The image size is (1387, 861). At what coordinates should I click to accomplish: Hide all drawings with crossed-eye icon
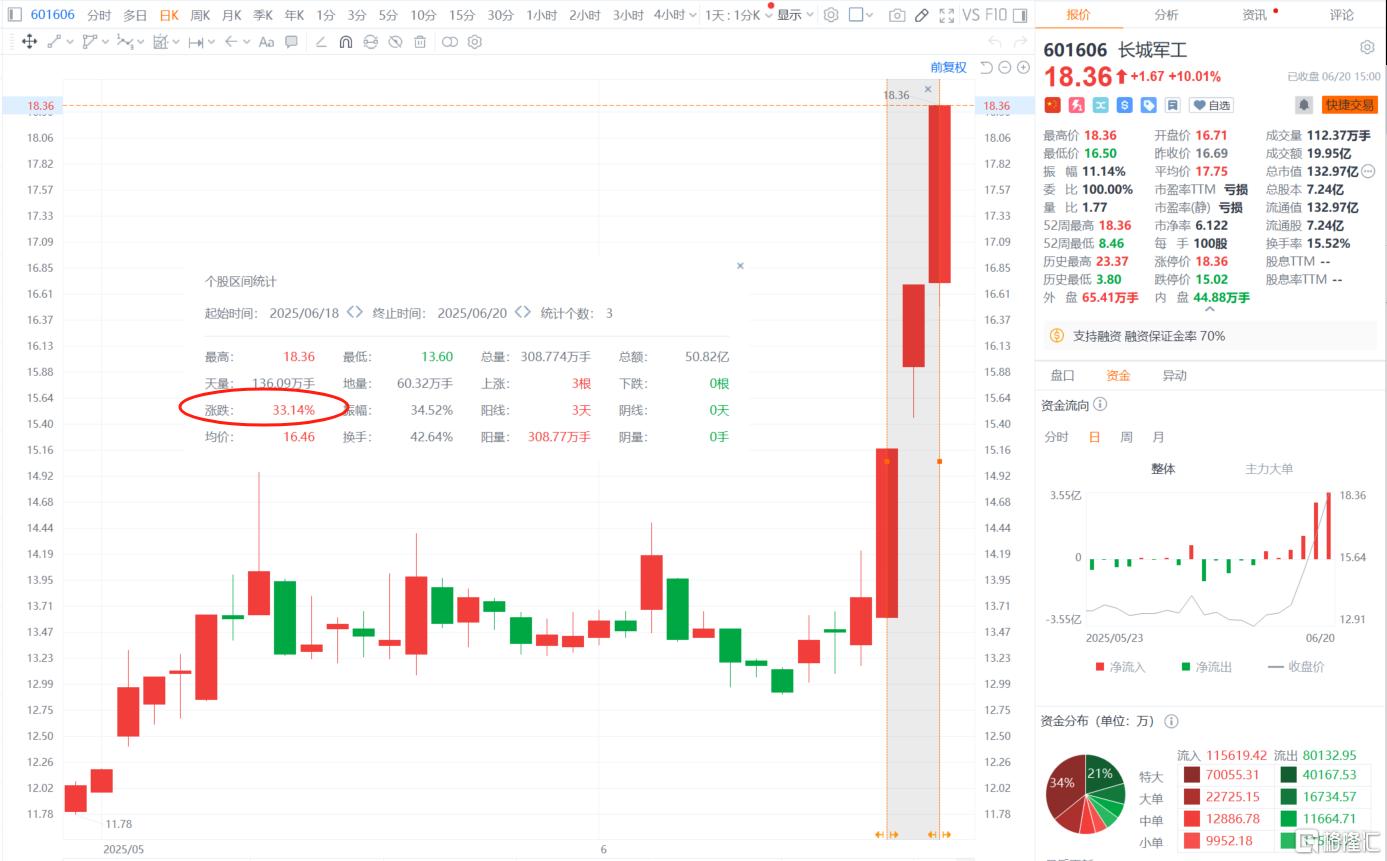(x=395, y=42)
